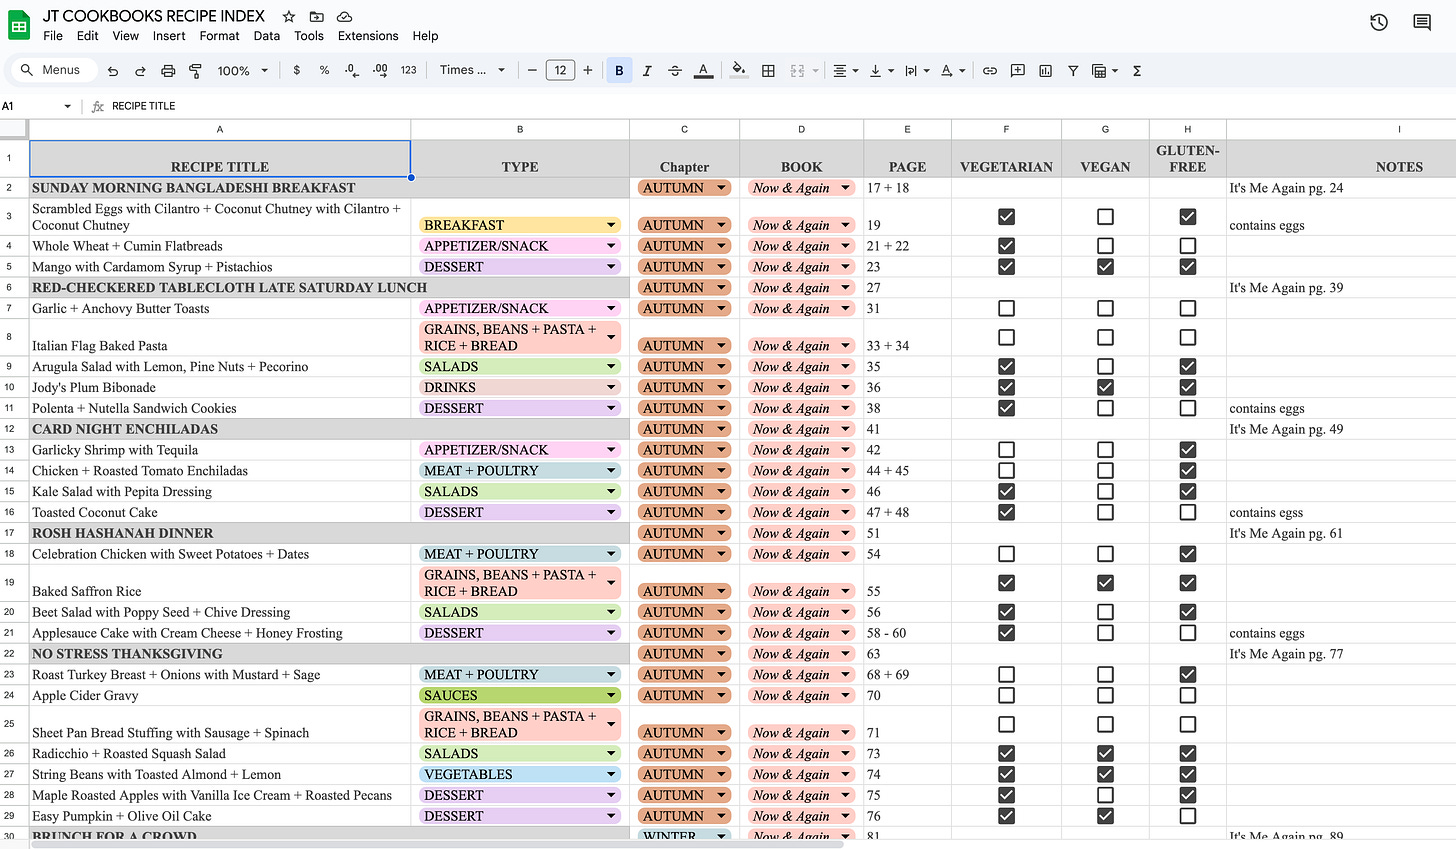
Task: Toggle gluten-free checkbox for Apple Cider Gravy
Action: click(x=1188, y=696)
